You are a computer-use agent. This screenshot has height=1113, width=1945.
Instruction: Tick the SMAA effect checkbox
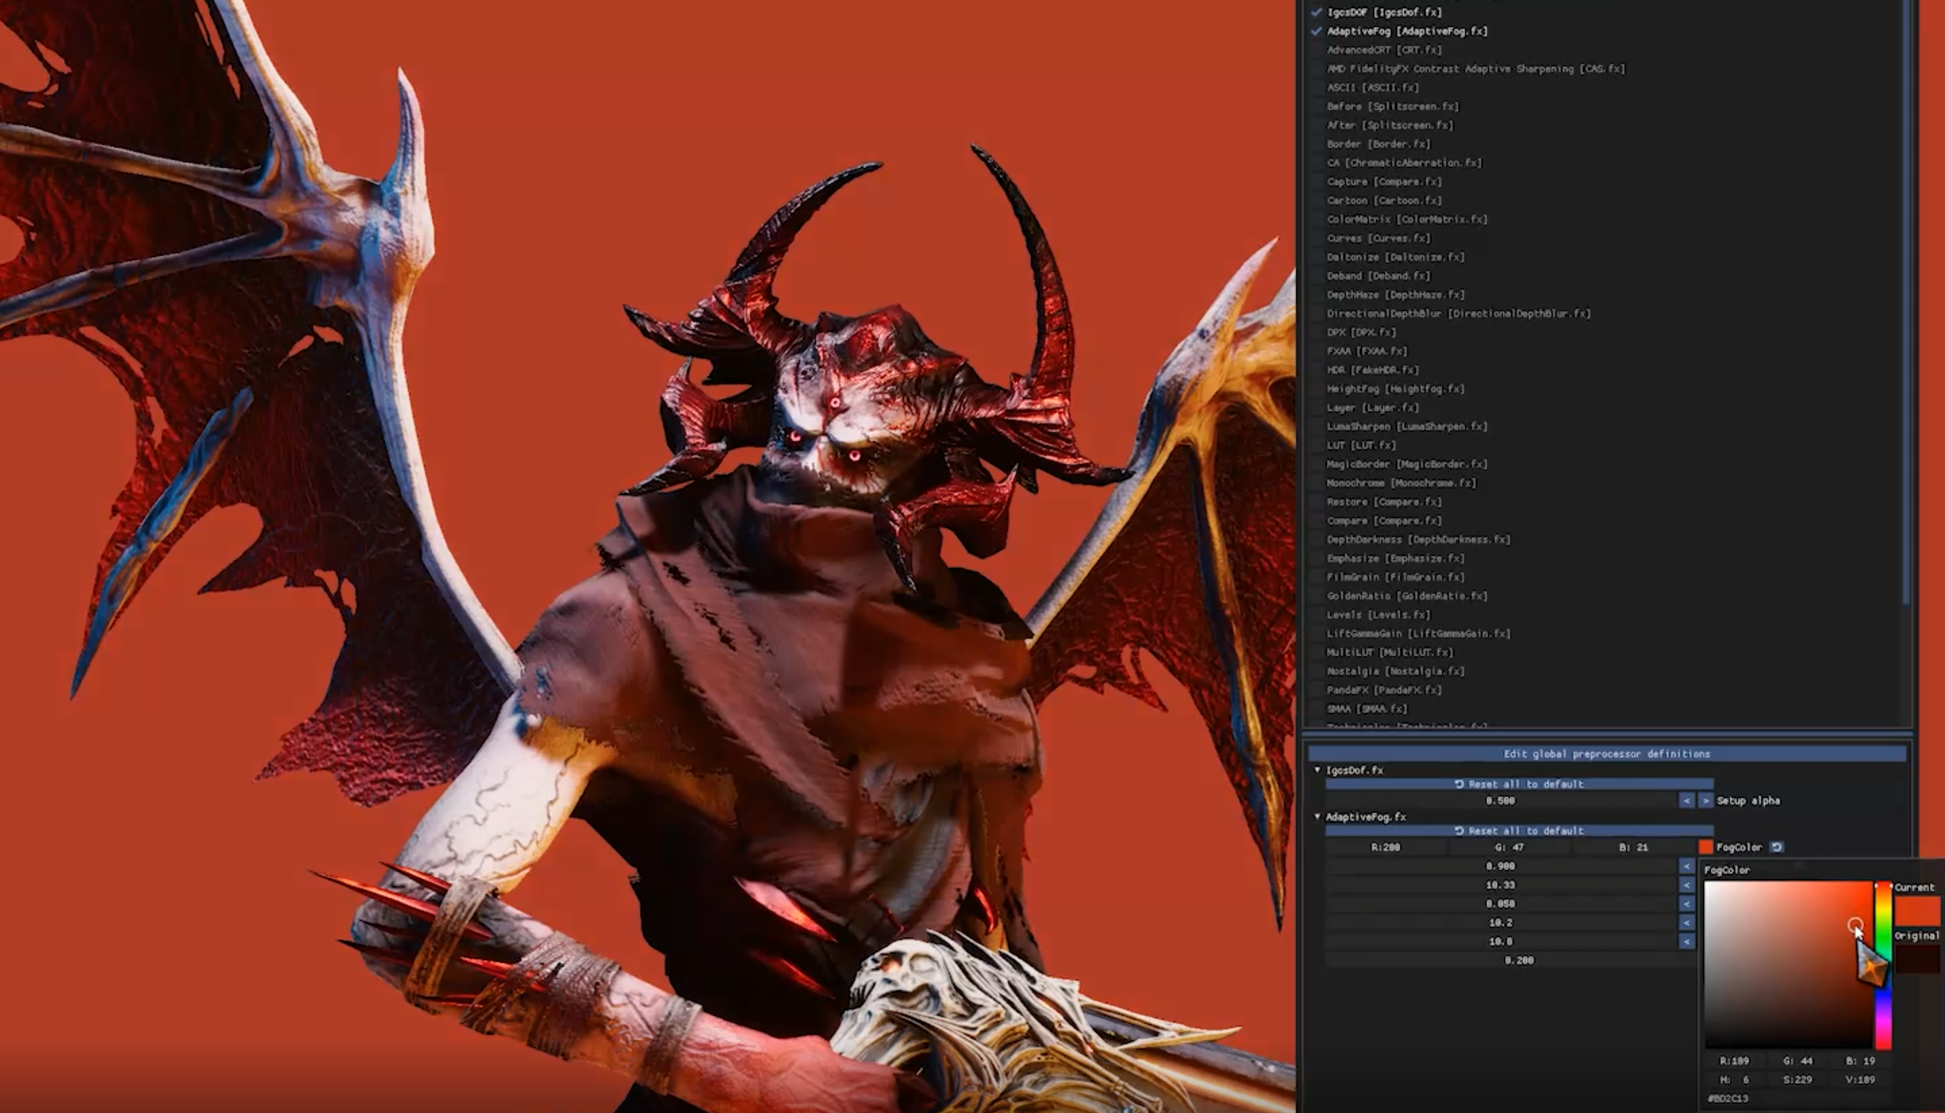click(x=1316, y=709)
